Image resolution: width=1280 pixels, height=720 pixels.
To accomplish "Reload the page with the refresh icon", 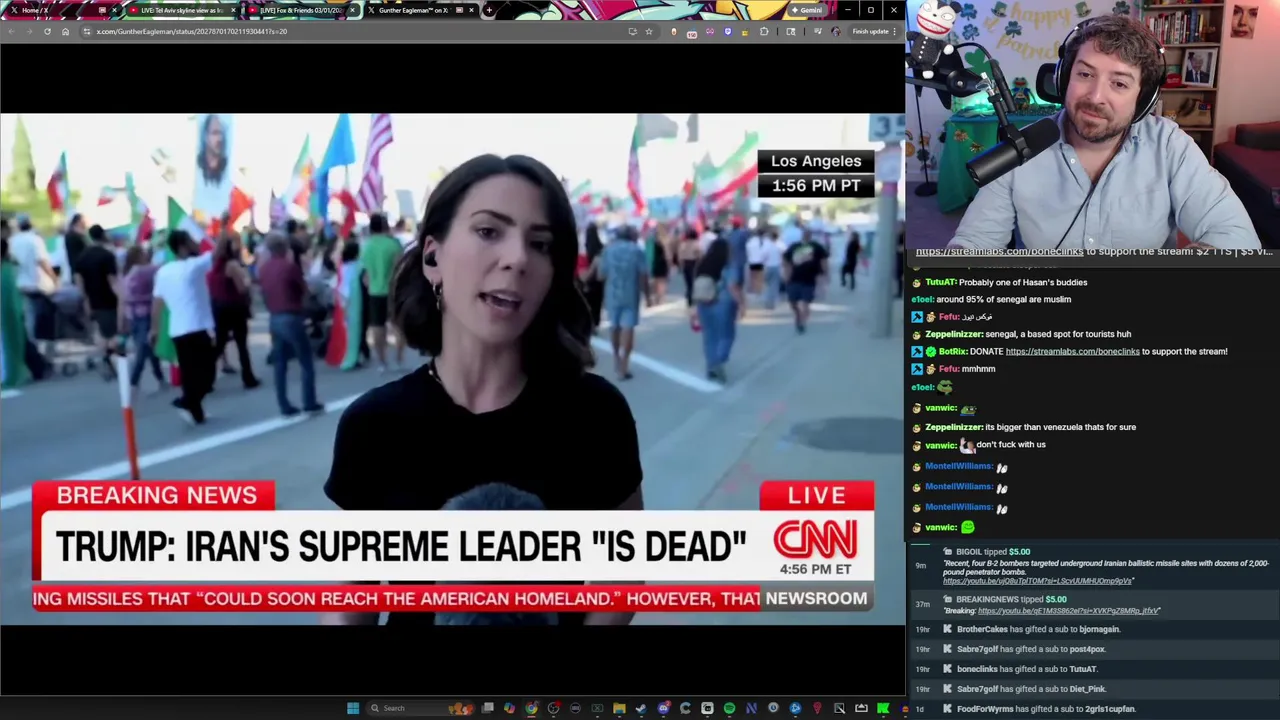I will [x=47, y=31].
